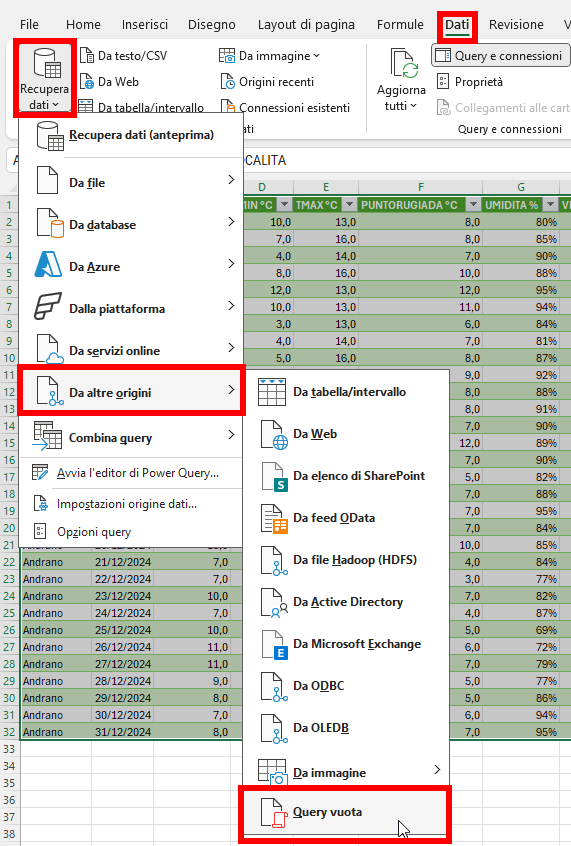The width and height of the screenshot is (571, 846).
Task: Expand the Da servizi online submenu
Action: pos(131,351)
